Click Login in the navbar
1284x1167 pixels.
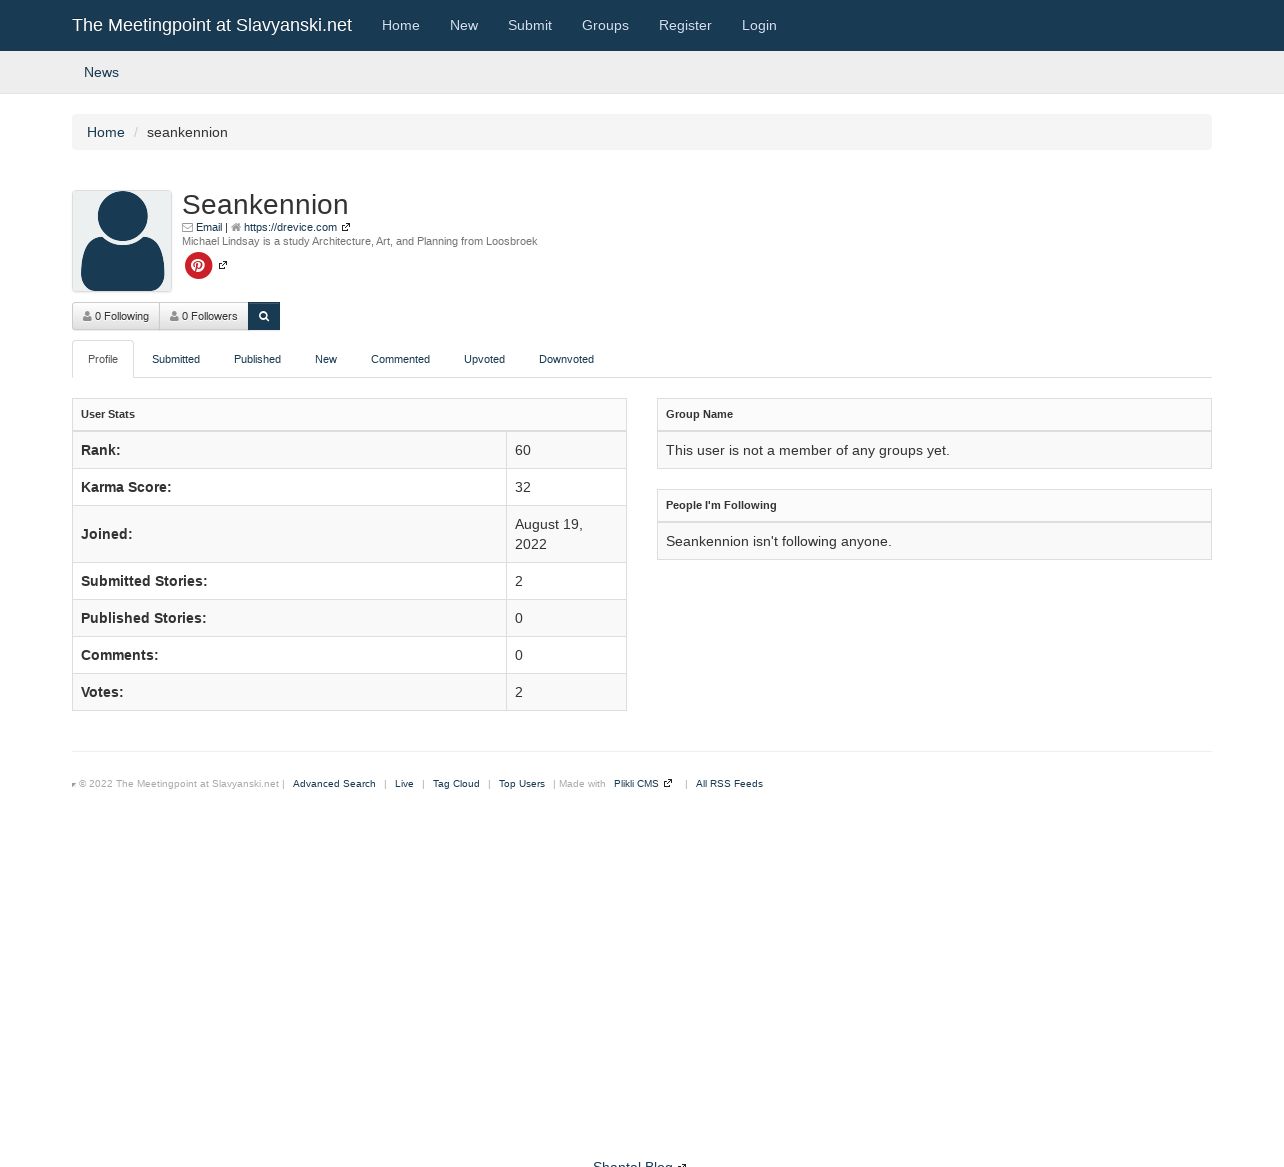[759, 25]
